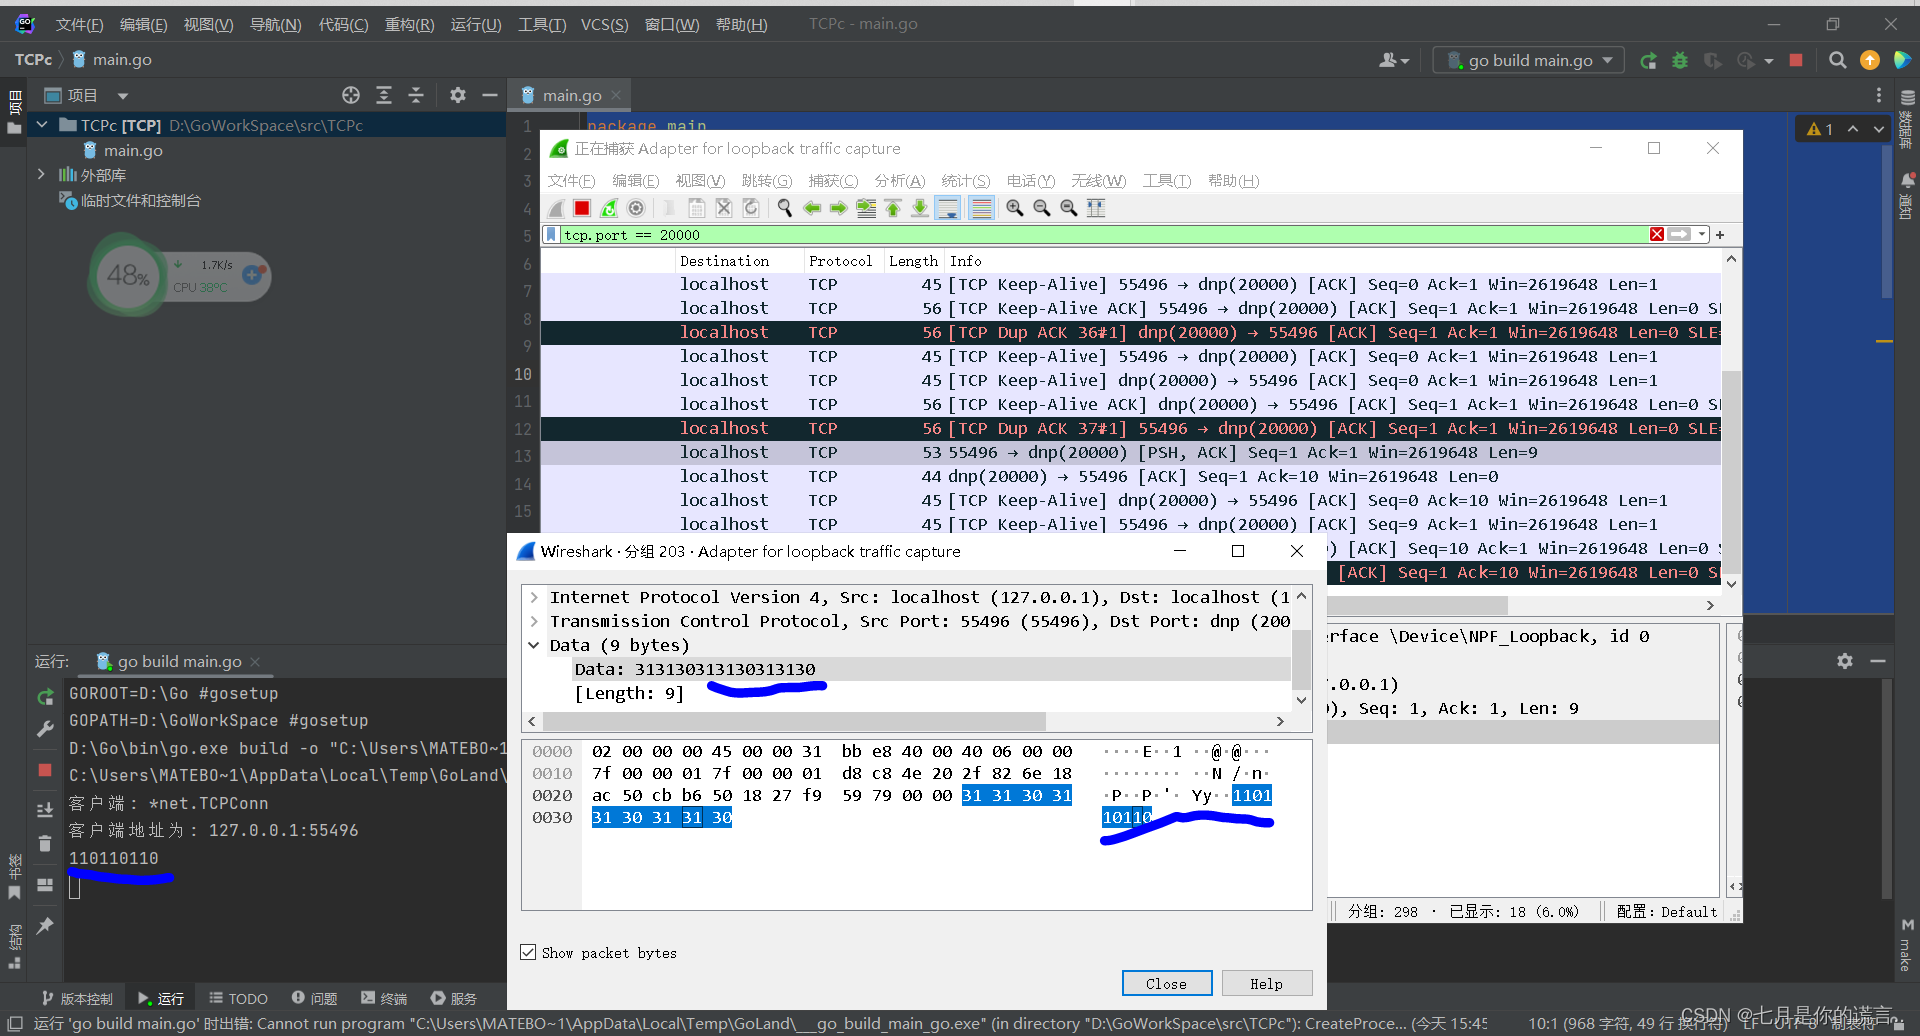Image resolution: width=1920 pixels, height=1036 pixels.
Task: Toggle Show packet bytes checkbox
Action: (528, 953)
